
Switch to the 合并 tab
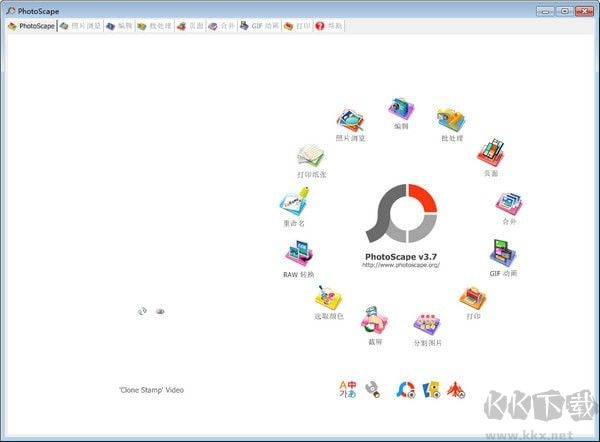pos(222,26)
